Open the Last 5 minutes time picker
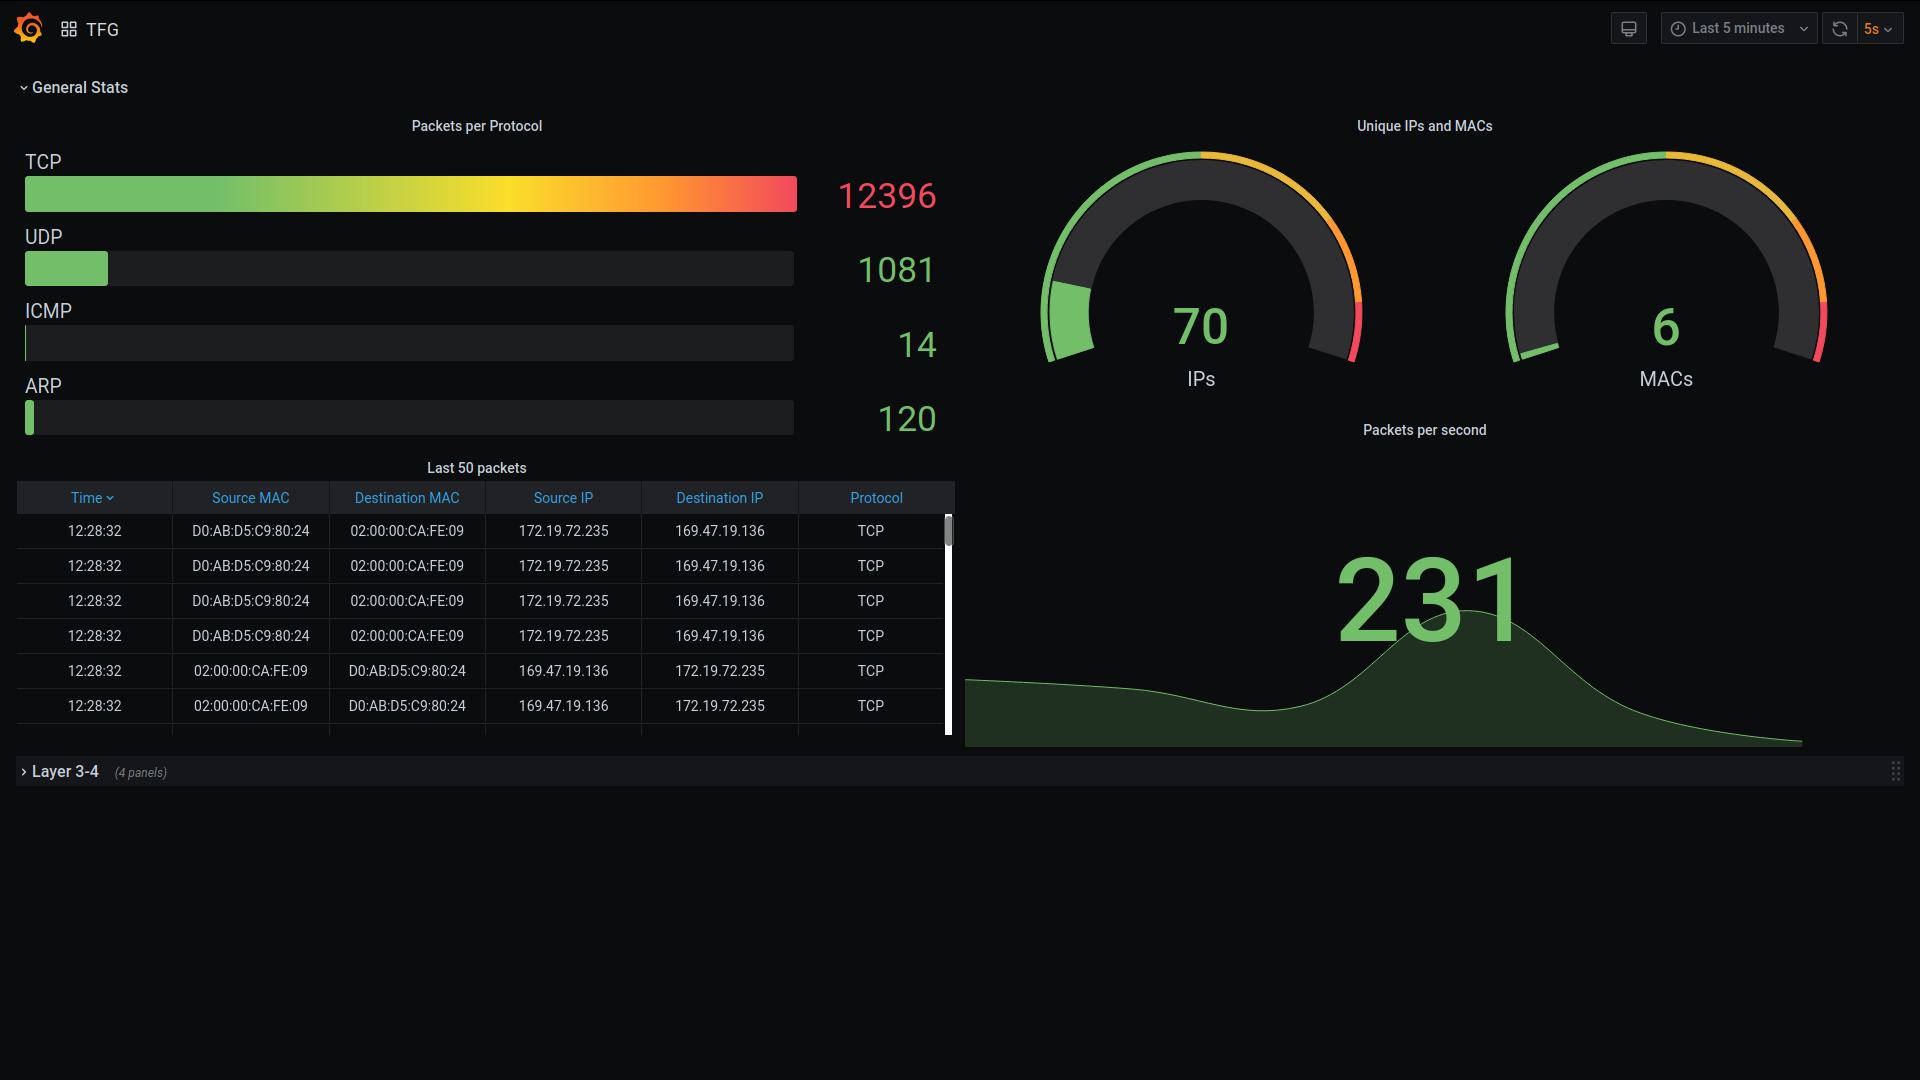The width and height of the screenshot is (1920, 1080). click(x=1739, y=29)
